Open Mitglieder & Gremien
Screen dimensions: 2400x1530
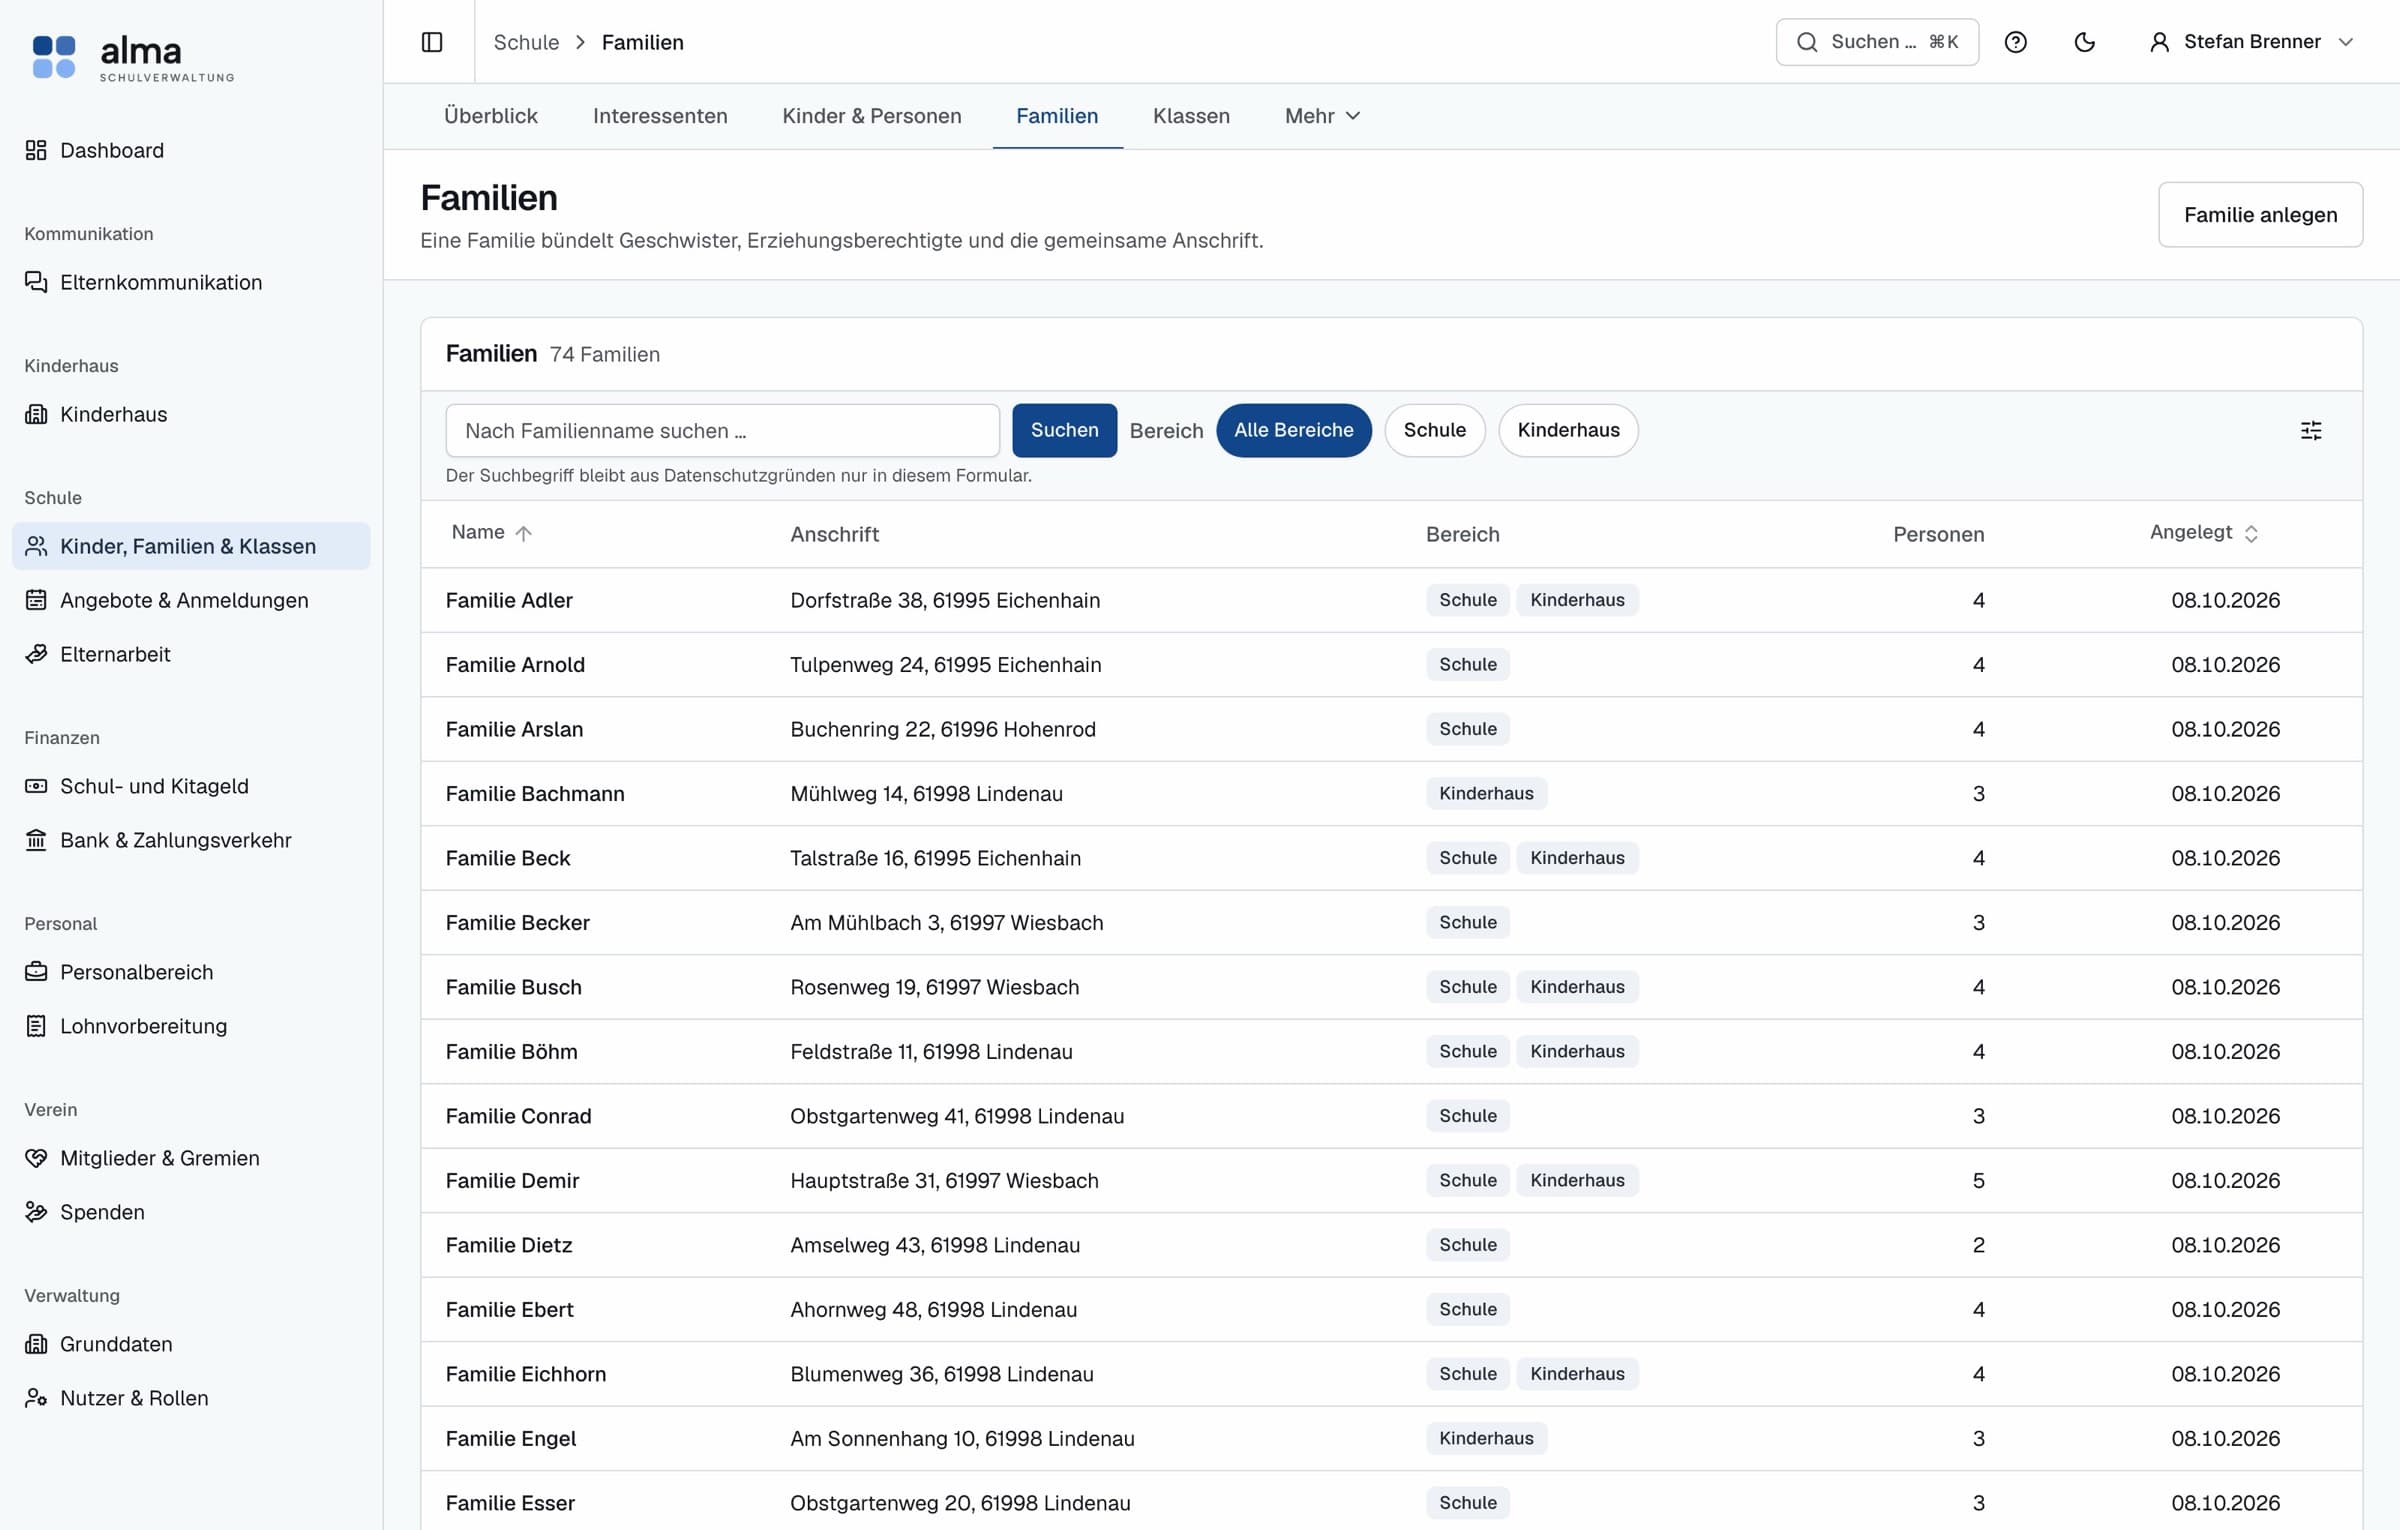click(191, 1158)
